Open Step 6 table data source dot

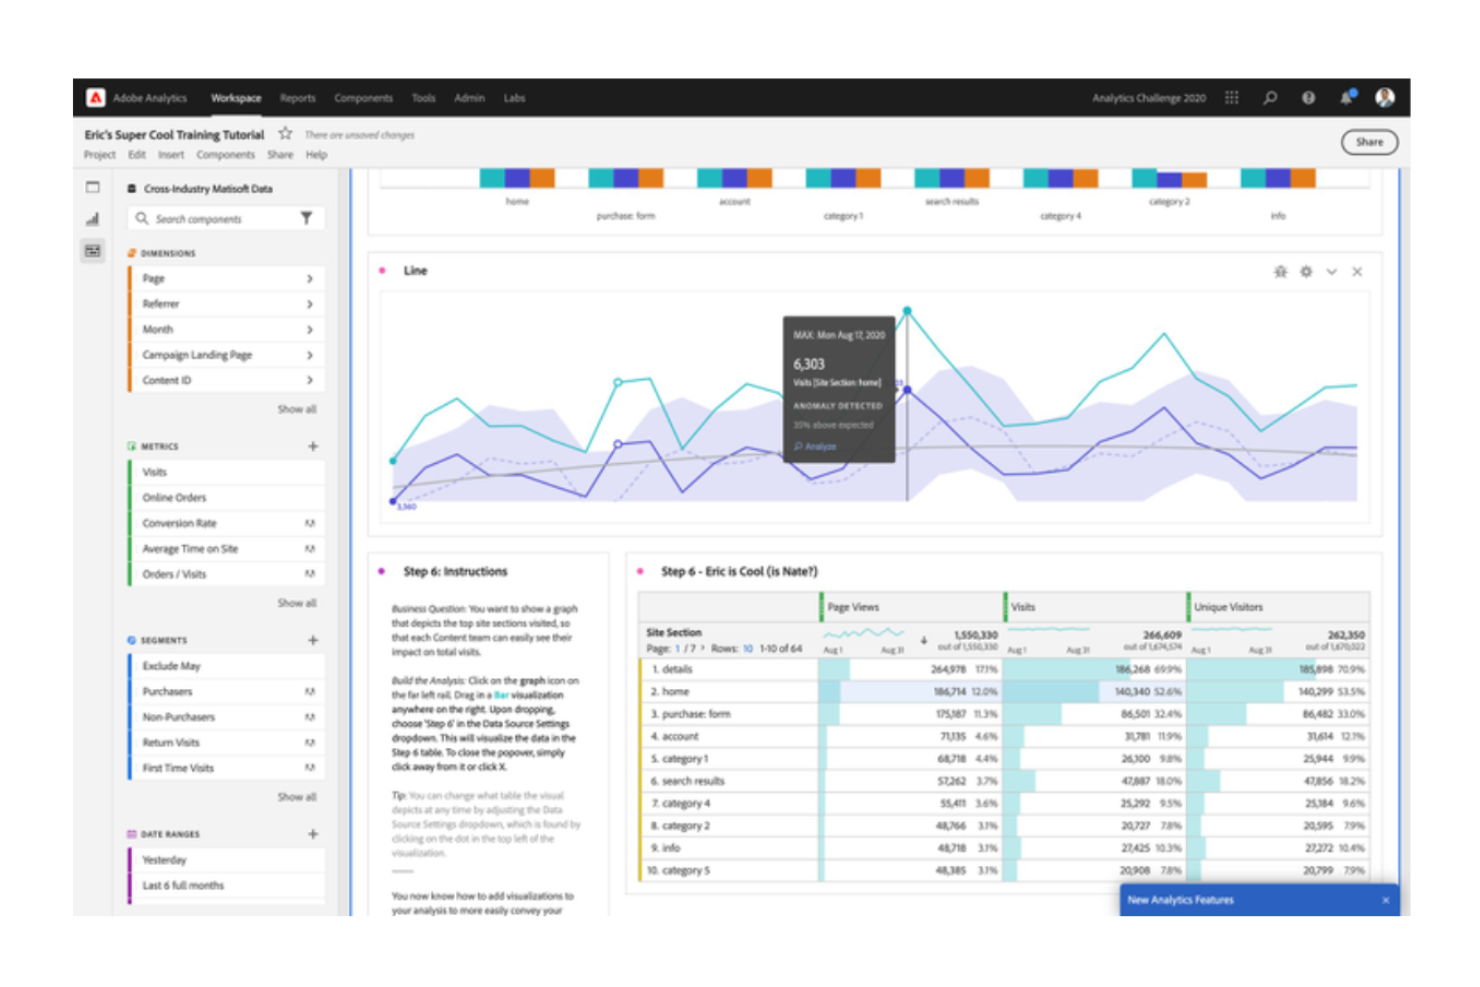pos(640,571)
